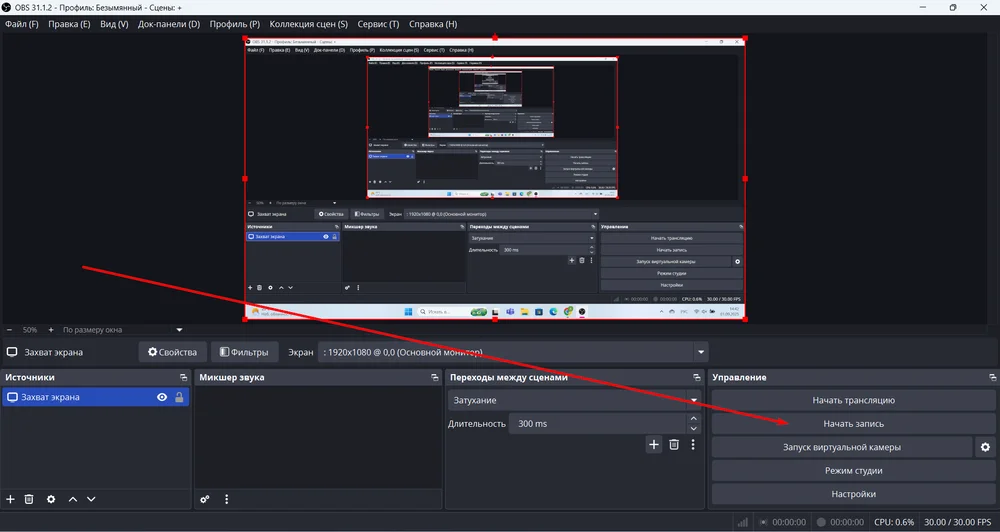
Task: Open the virtual camera settings gear
Action: 985,447
